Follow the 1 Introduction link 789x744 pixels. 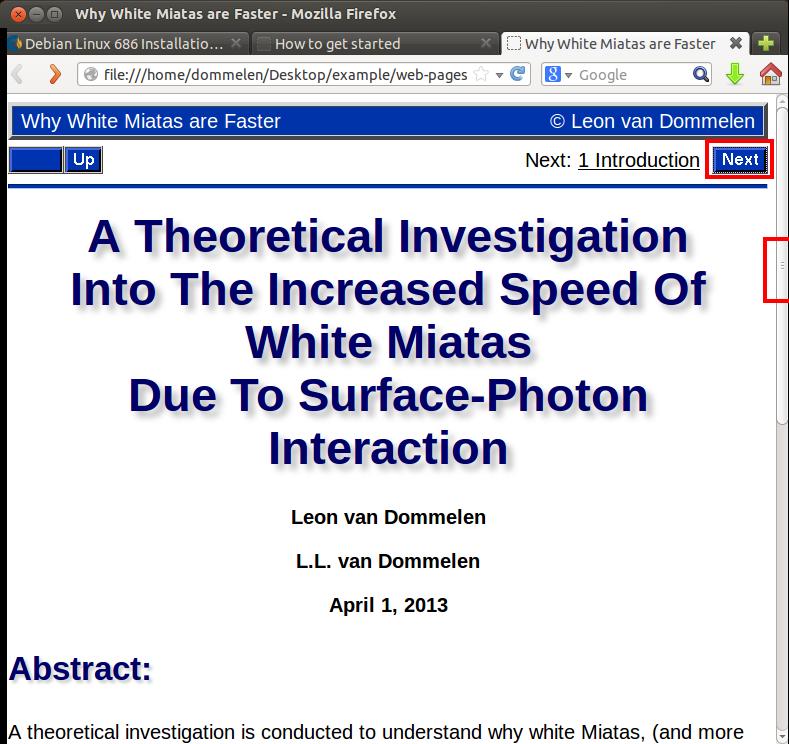click(638, 160)
